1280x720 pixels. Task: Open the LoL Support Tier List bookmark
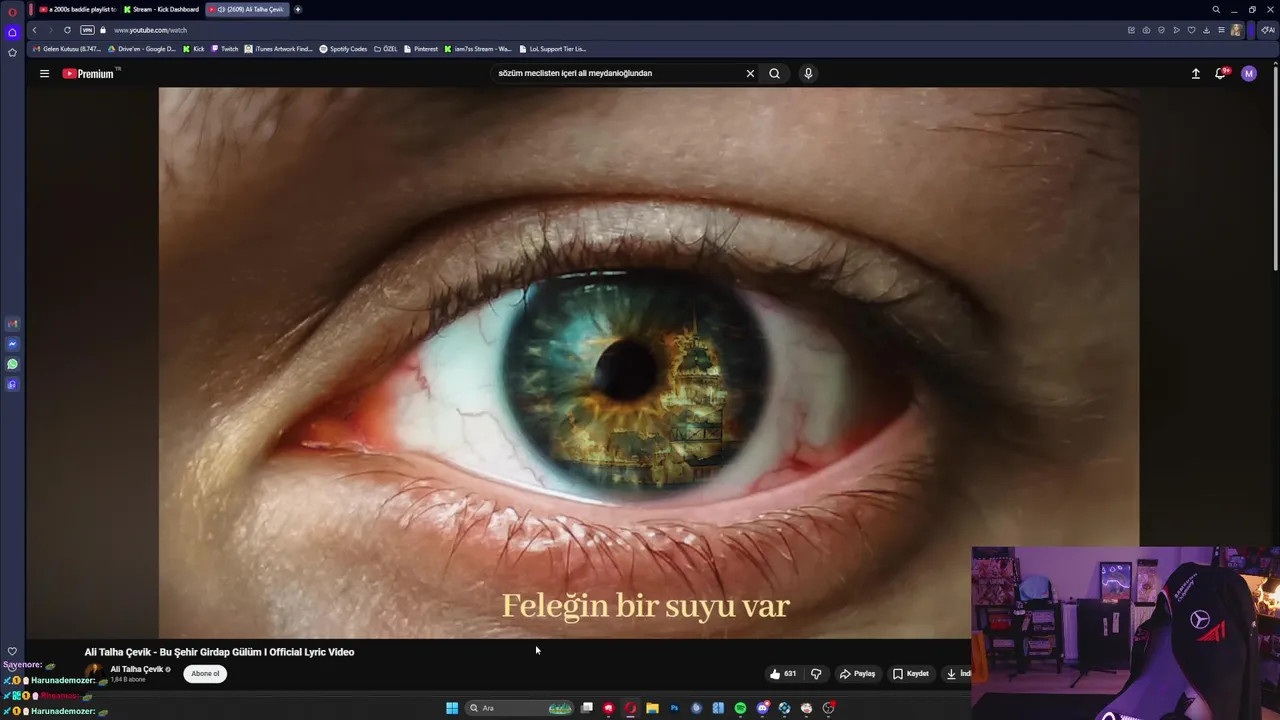pos(552,49)
